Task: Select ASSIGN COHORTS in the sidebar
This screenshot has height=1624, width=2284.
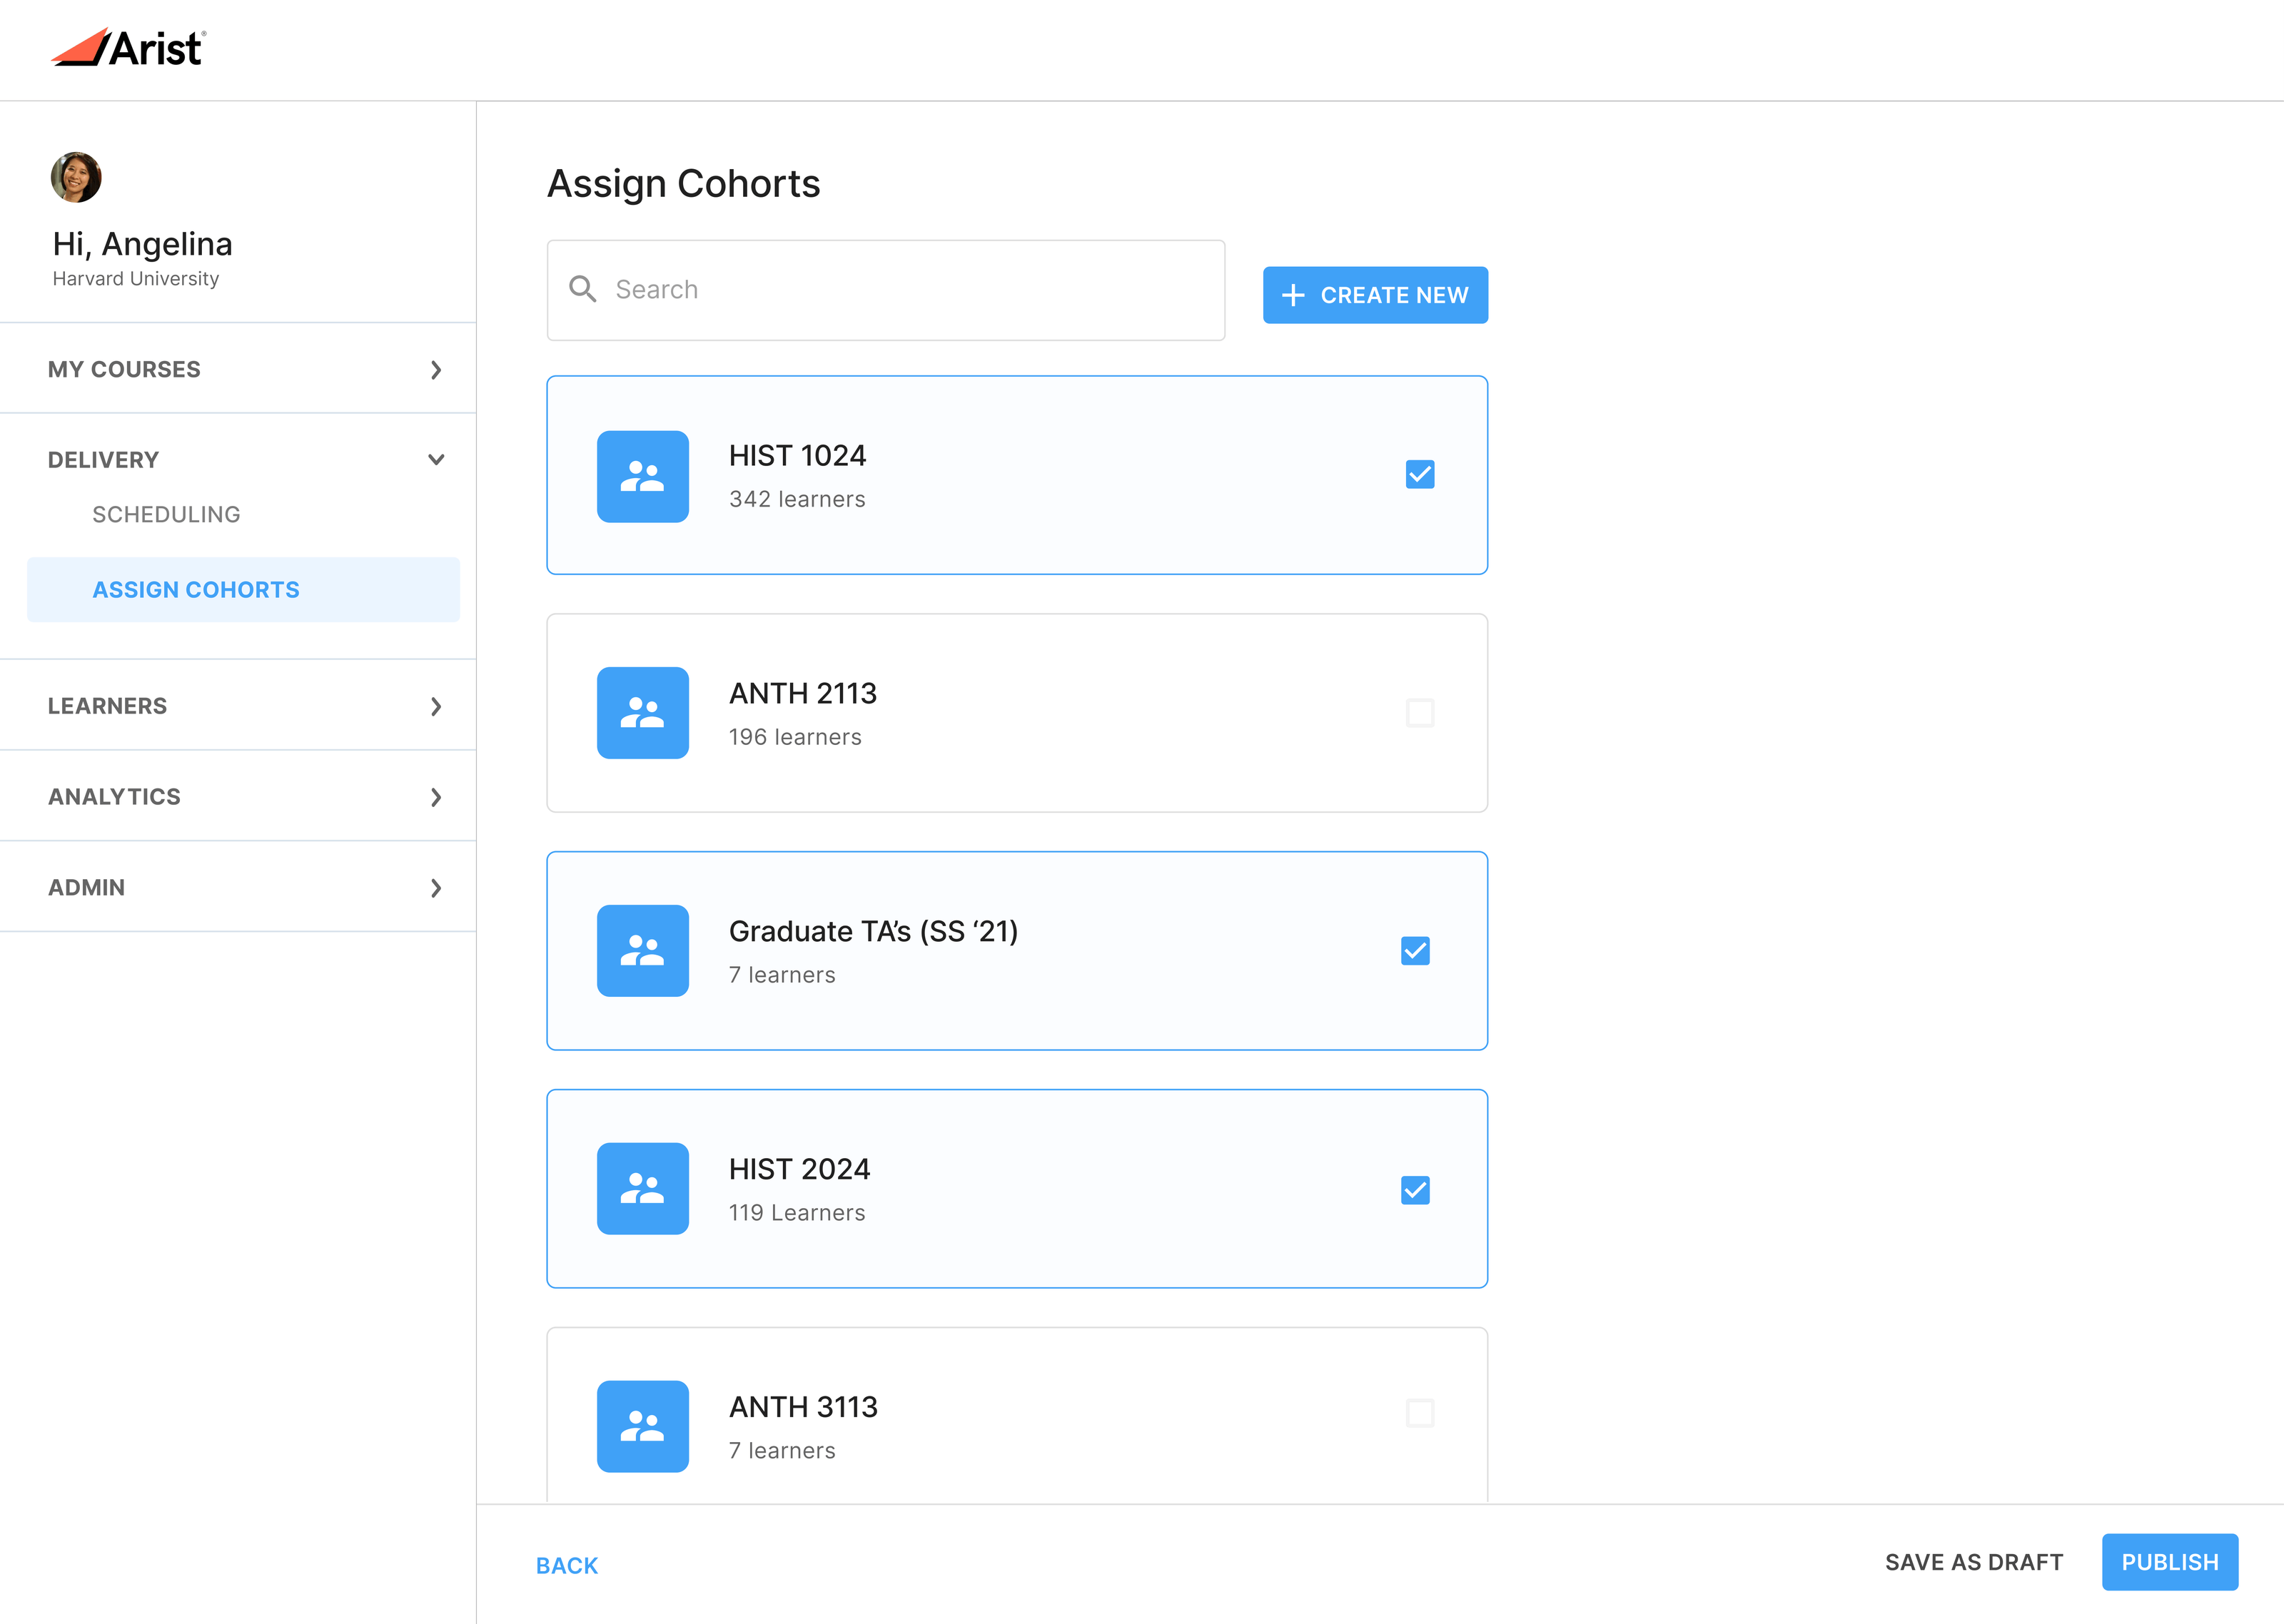Action: click(x=196, y=589)
